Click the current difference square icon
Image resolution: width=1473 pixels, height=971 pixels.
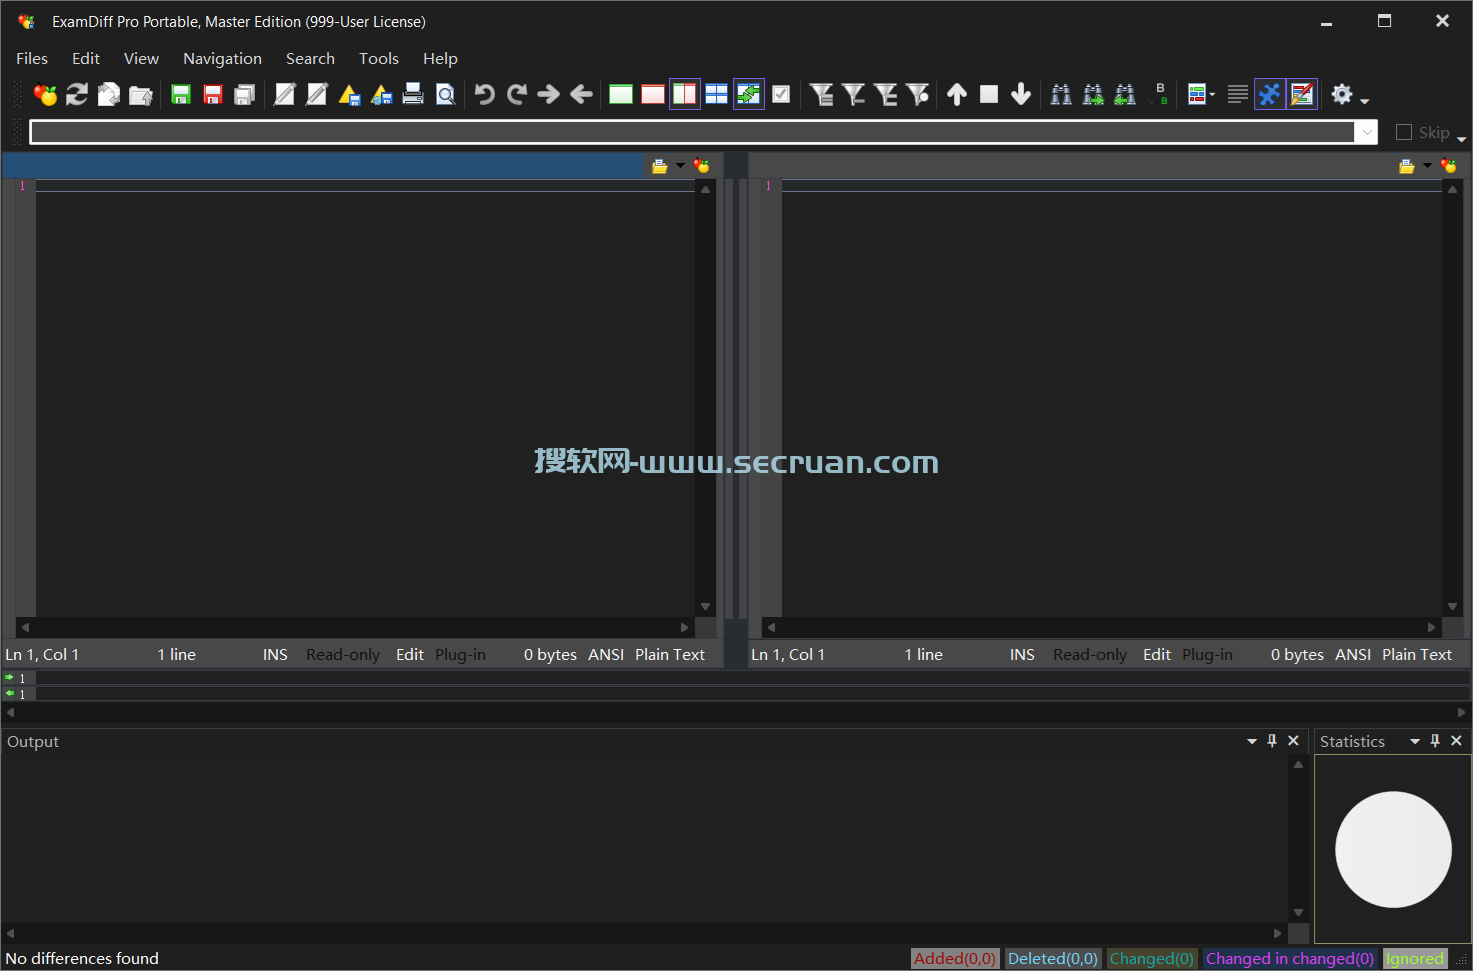point(989,94)
